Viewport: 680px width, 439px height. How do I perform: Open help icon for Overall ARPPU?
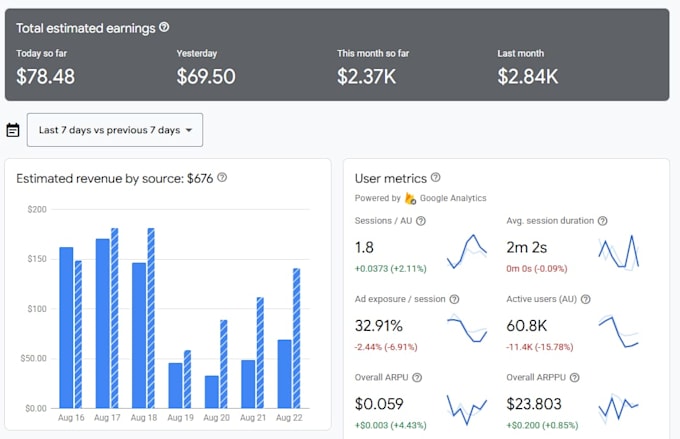tap(574, 377)
